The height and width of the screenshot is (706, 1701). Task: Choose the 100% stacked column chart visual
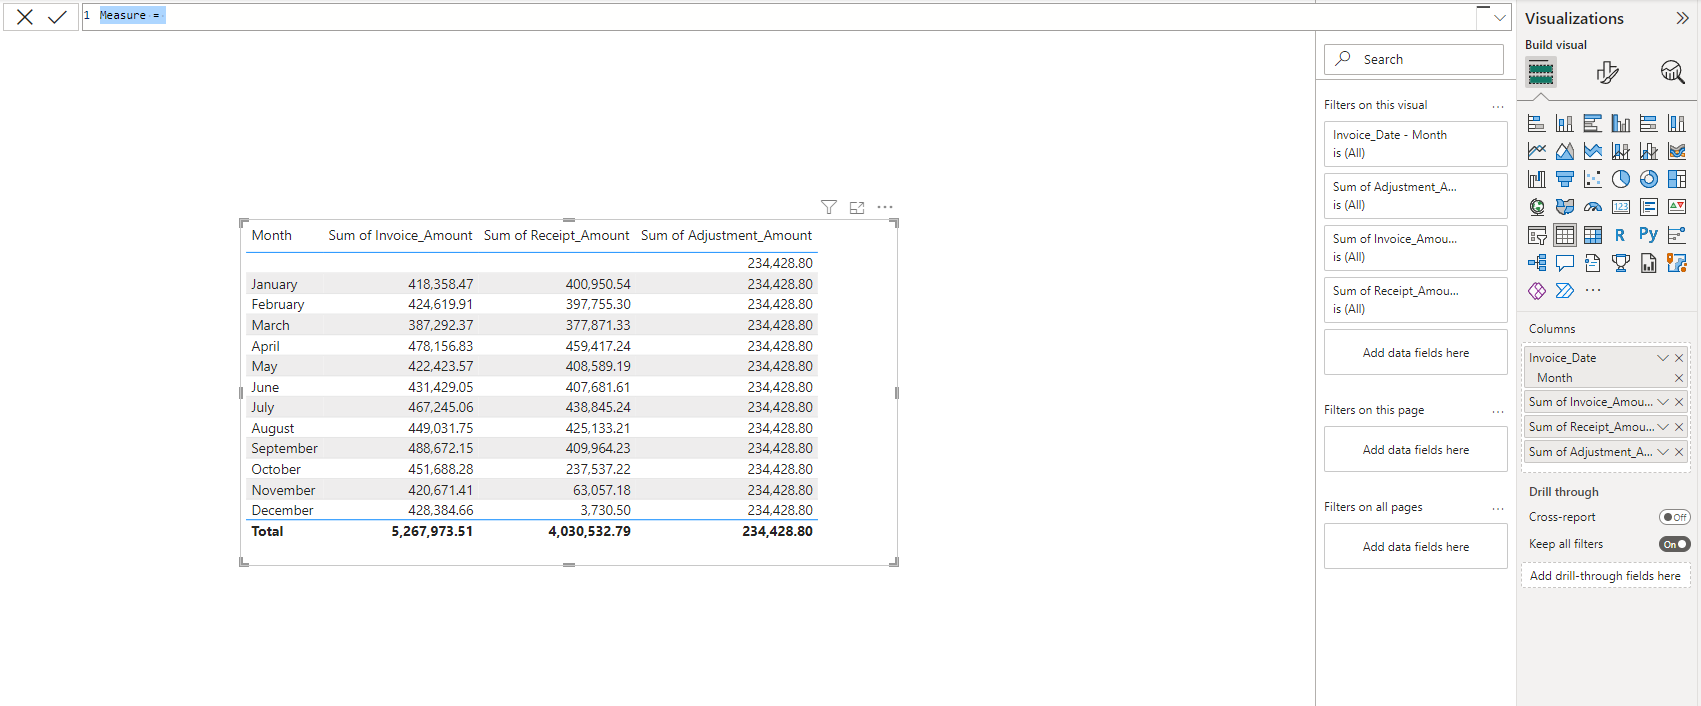coord(1677,123)
